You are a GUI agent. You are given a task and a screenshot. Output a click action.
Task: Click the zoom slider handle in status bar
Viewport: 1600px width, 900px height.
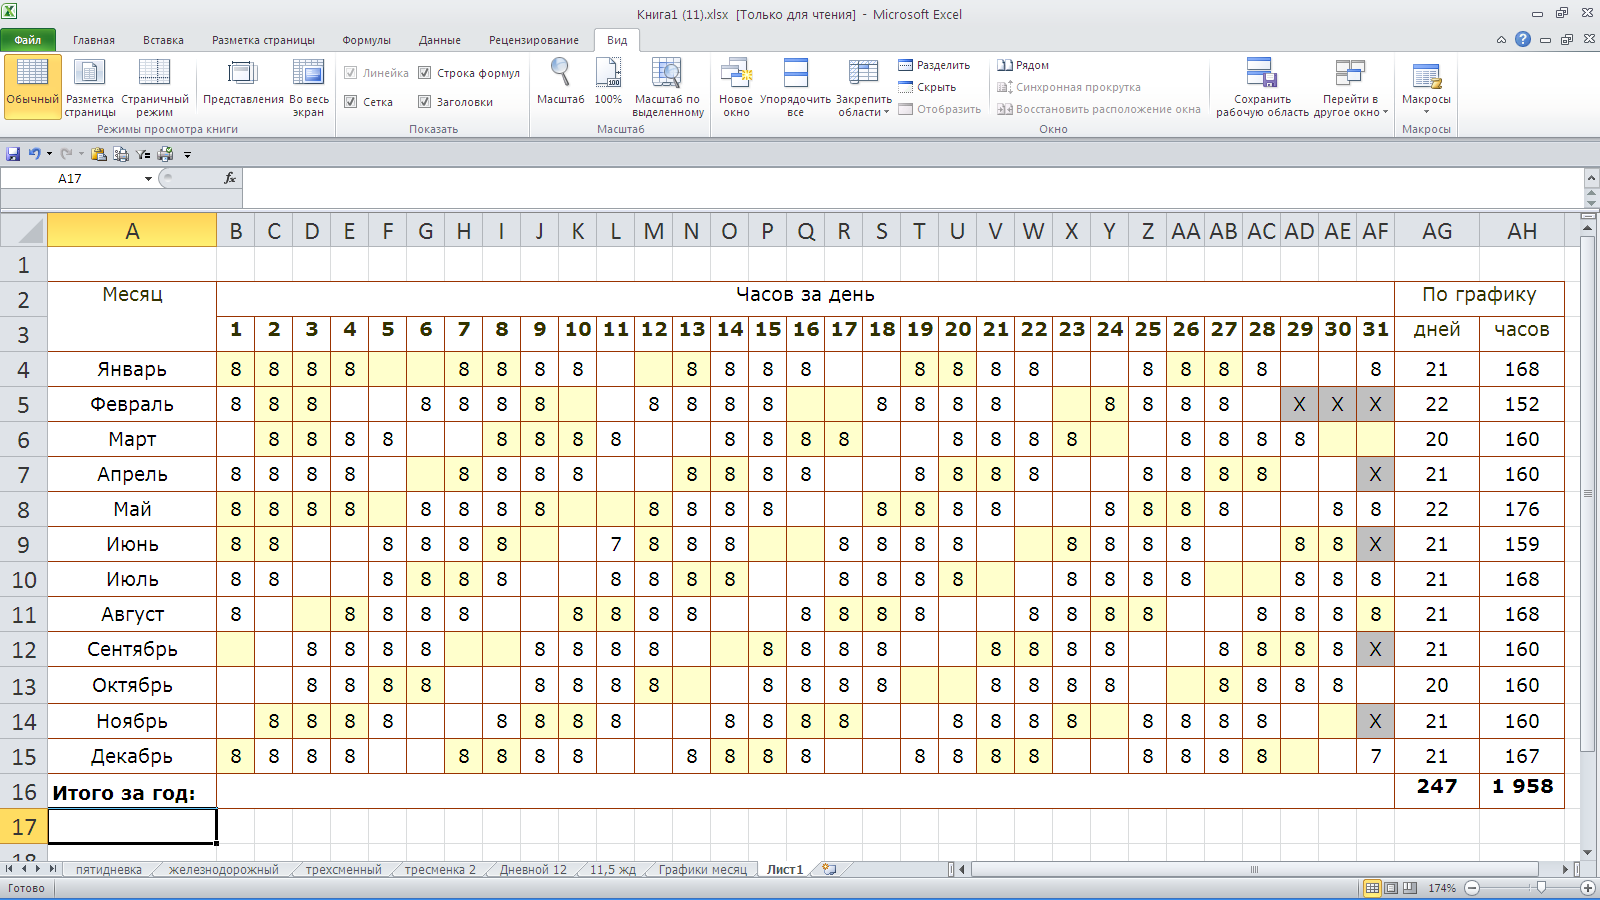tap(1541, 888)
